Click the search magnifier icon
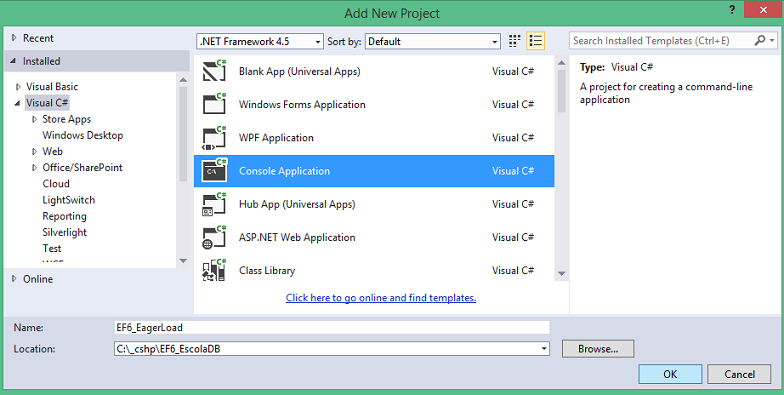Viewport: 784px width, 395px height. coord(760,40)
